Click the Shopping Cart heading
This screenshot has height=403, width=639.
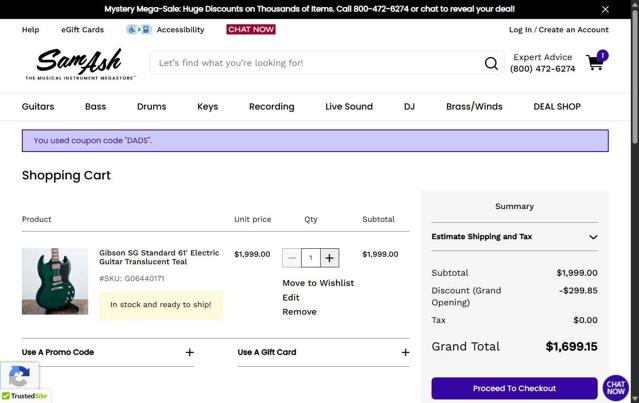tap(66, 175)
